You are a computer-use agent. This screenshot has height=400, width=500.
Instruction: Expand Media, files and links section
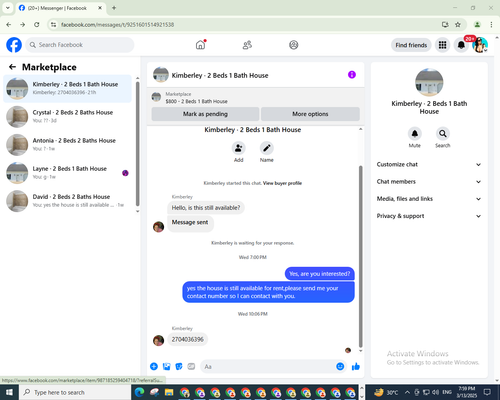pos(429,199)
